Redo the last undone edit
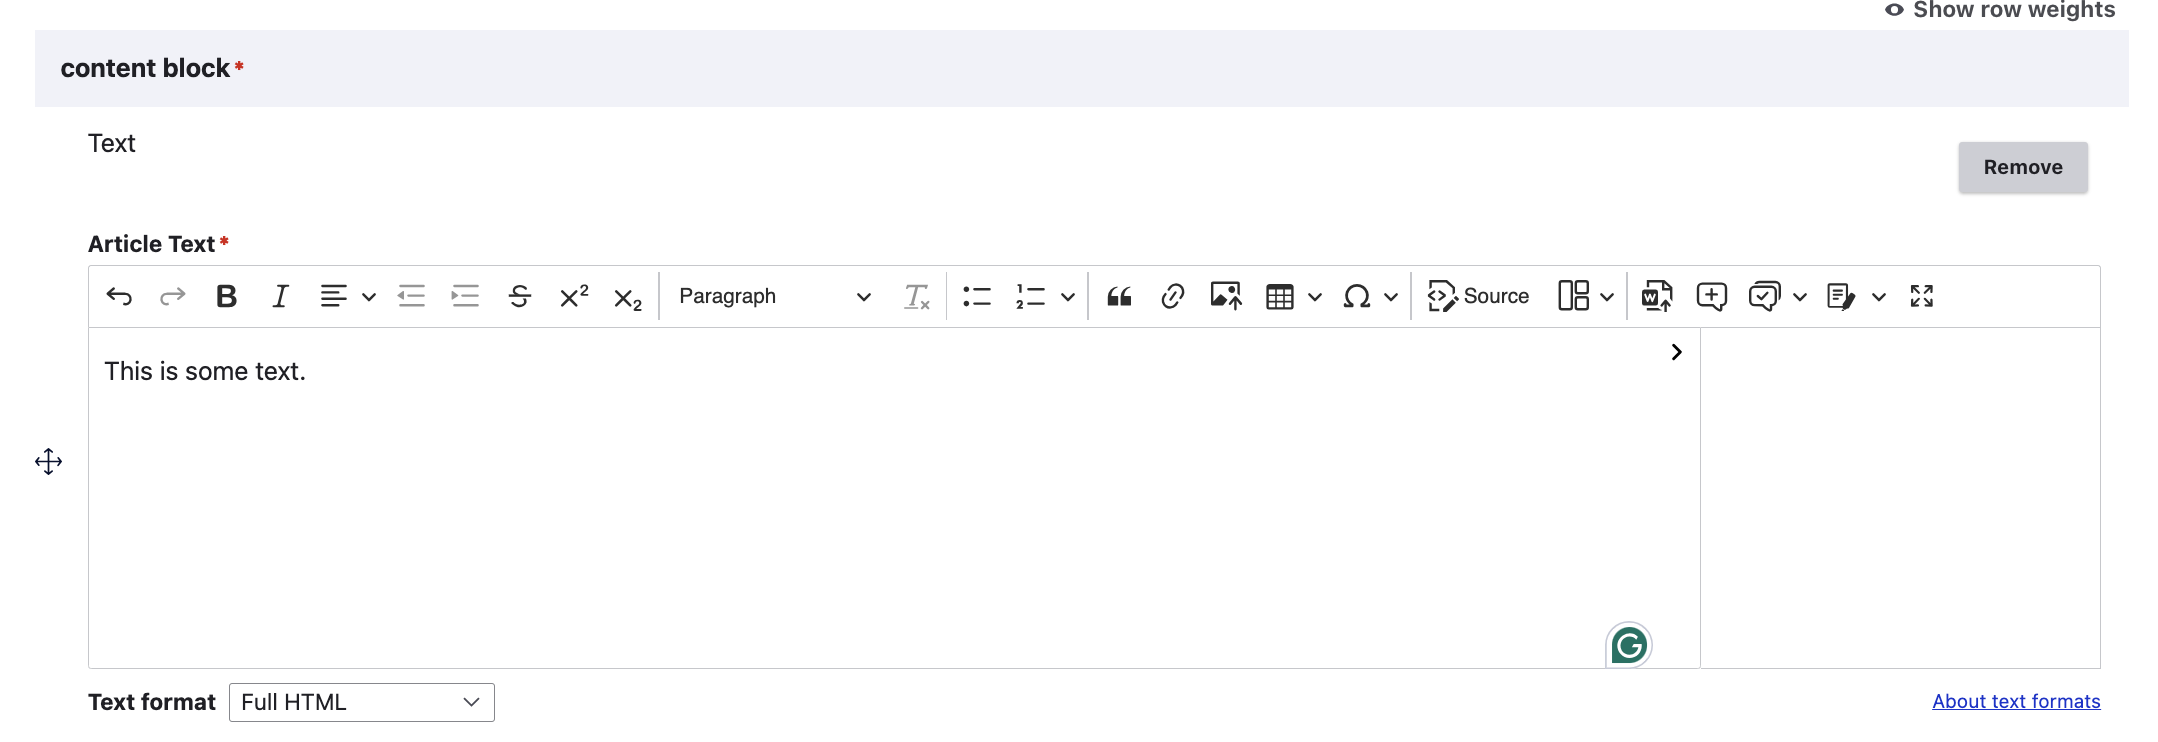Viewport: 2158px width, 742px height. (x=173, y=296)
